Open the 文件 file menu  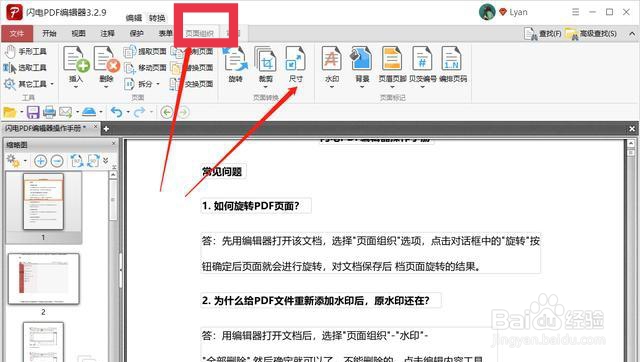[x=17, y=33]
